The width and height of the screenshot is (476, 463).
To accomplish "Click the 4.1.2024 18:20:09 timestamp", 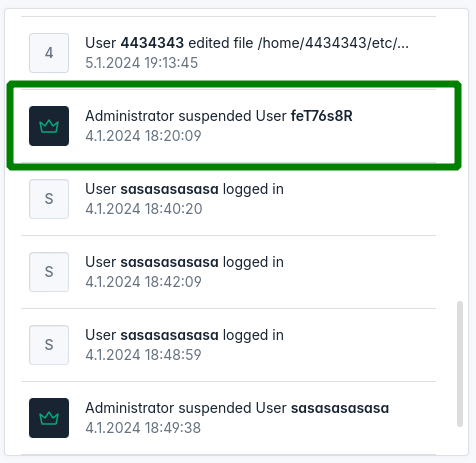I will [143, 136].
